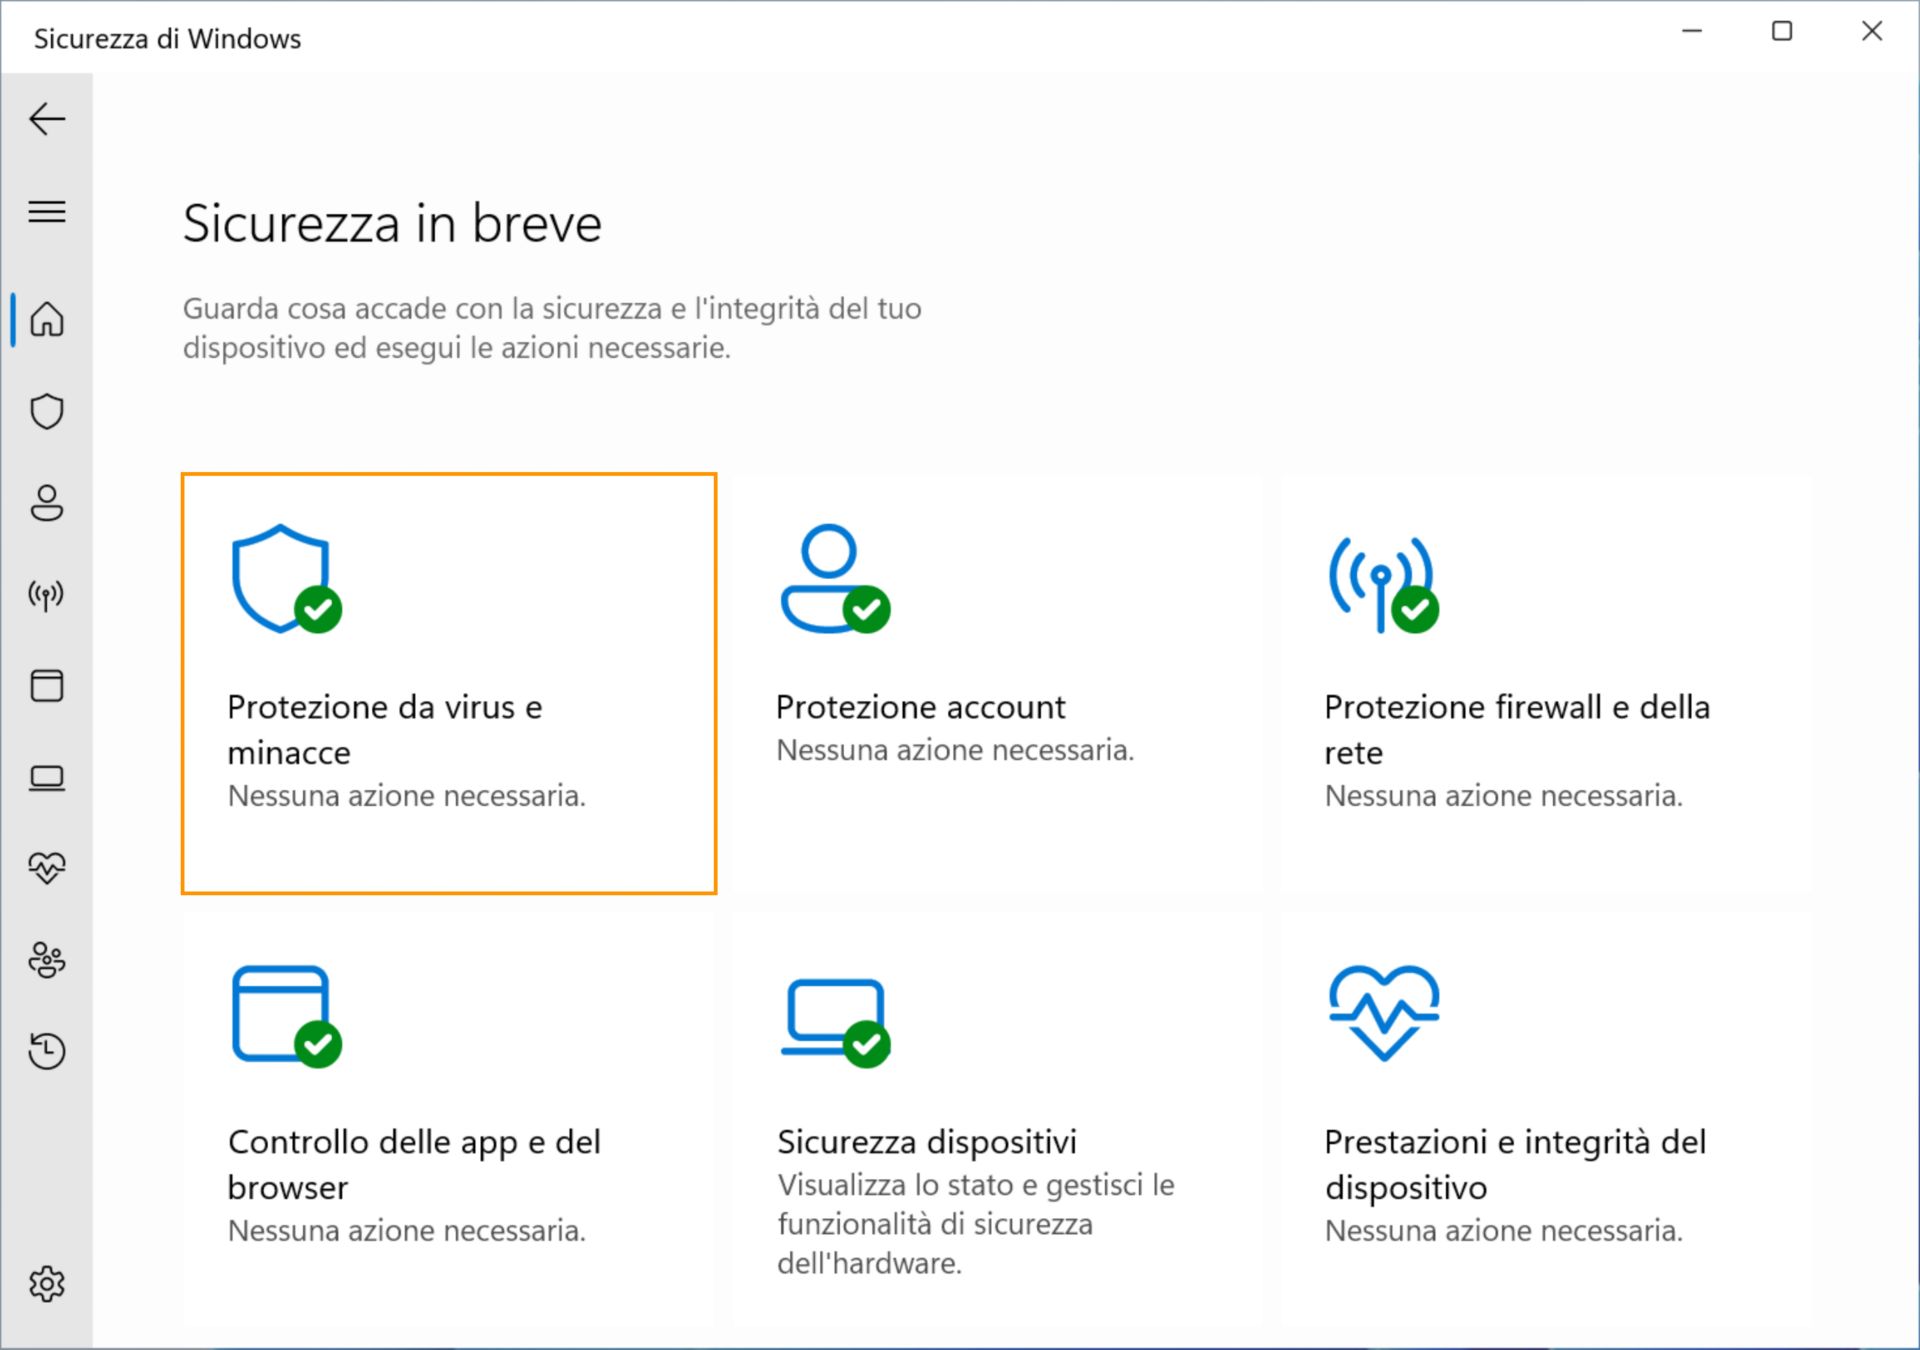This screenshot has width=1920, height=1350.
Task: Open Prestazioni e integrità del dispositivo
Action: point(1546,1118)
